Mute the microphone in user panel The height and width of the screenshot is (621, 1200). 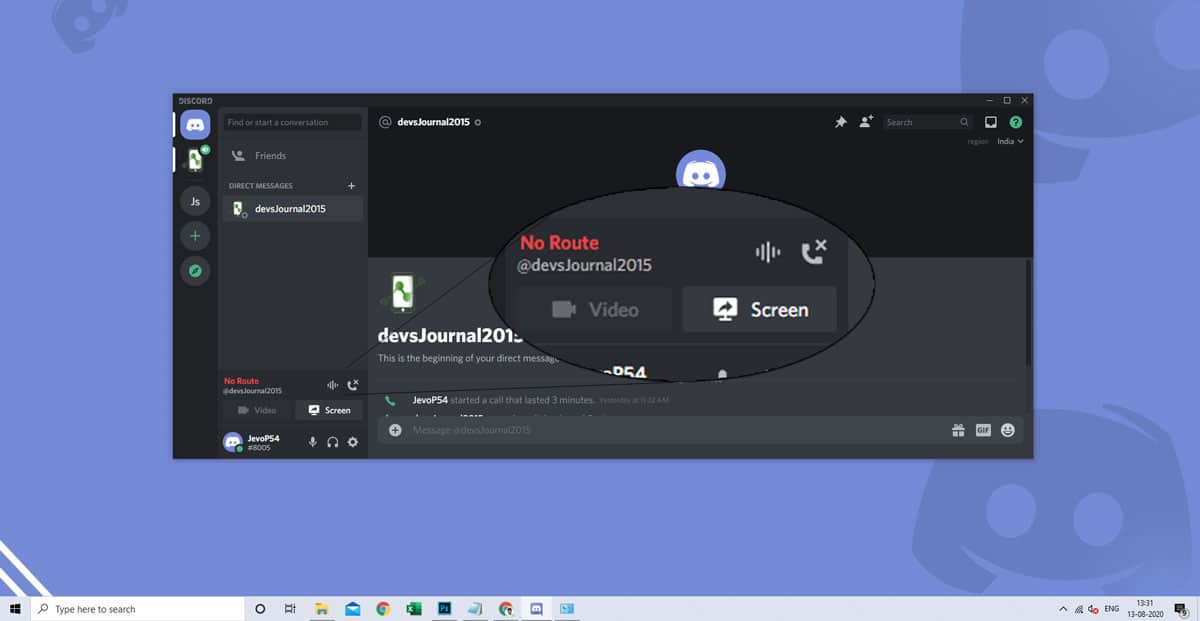point(313,442)
